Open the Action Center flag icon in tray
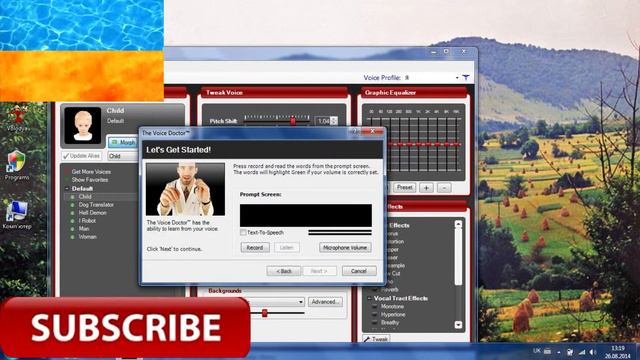 [570, 352]
